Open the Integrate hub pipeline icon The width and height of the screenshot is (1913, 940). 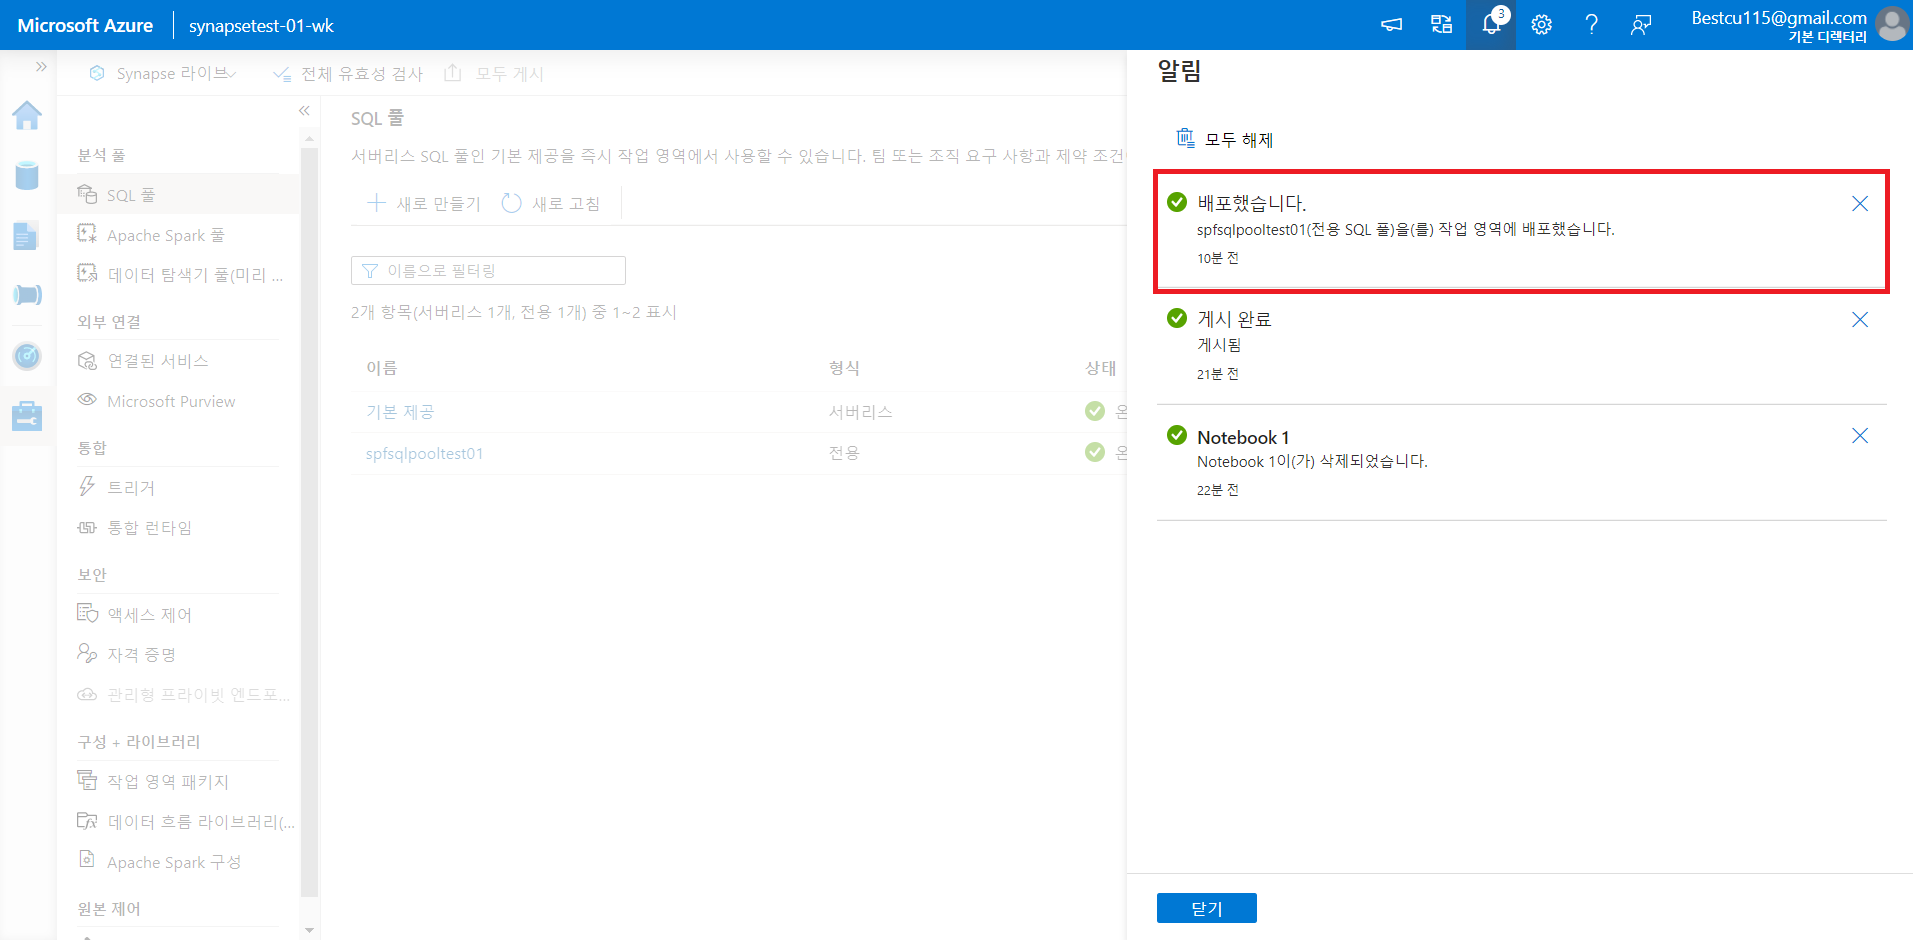tap(27, 294)
